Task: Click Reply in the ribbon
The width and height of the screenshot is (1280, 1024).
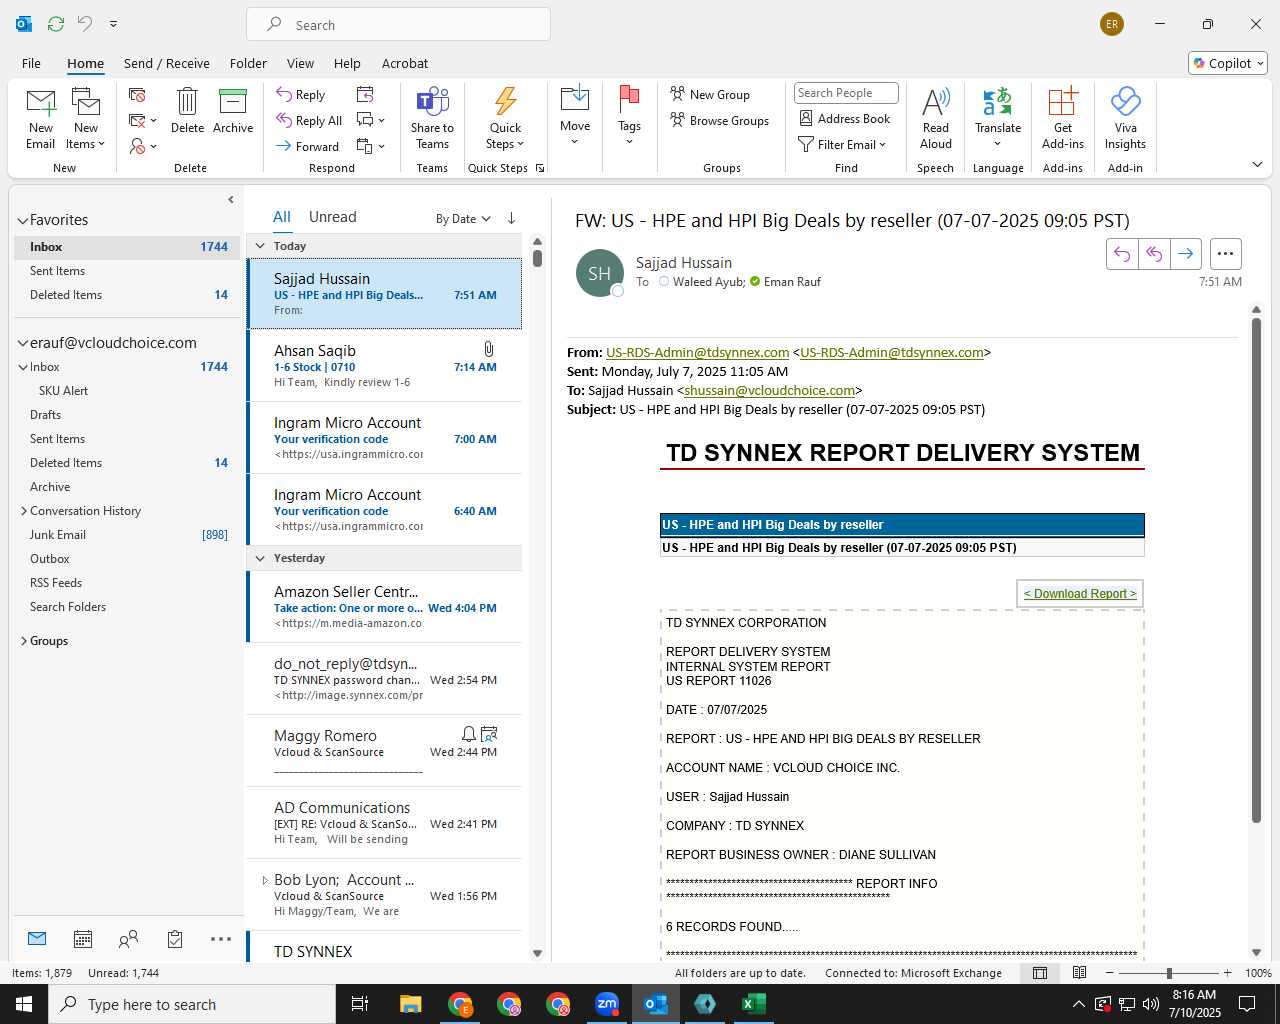Action: point(301,94)
